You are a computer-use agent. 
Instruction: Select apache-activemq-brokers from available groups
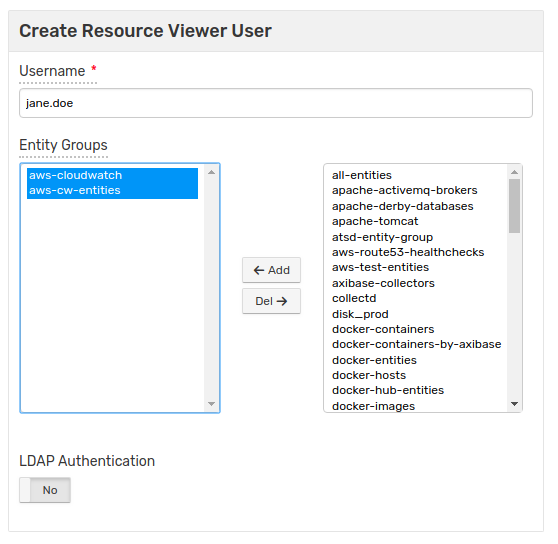point(404,190)
